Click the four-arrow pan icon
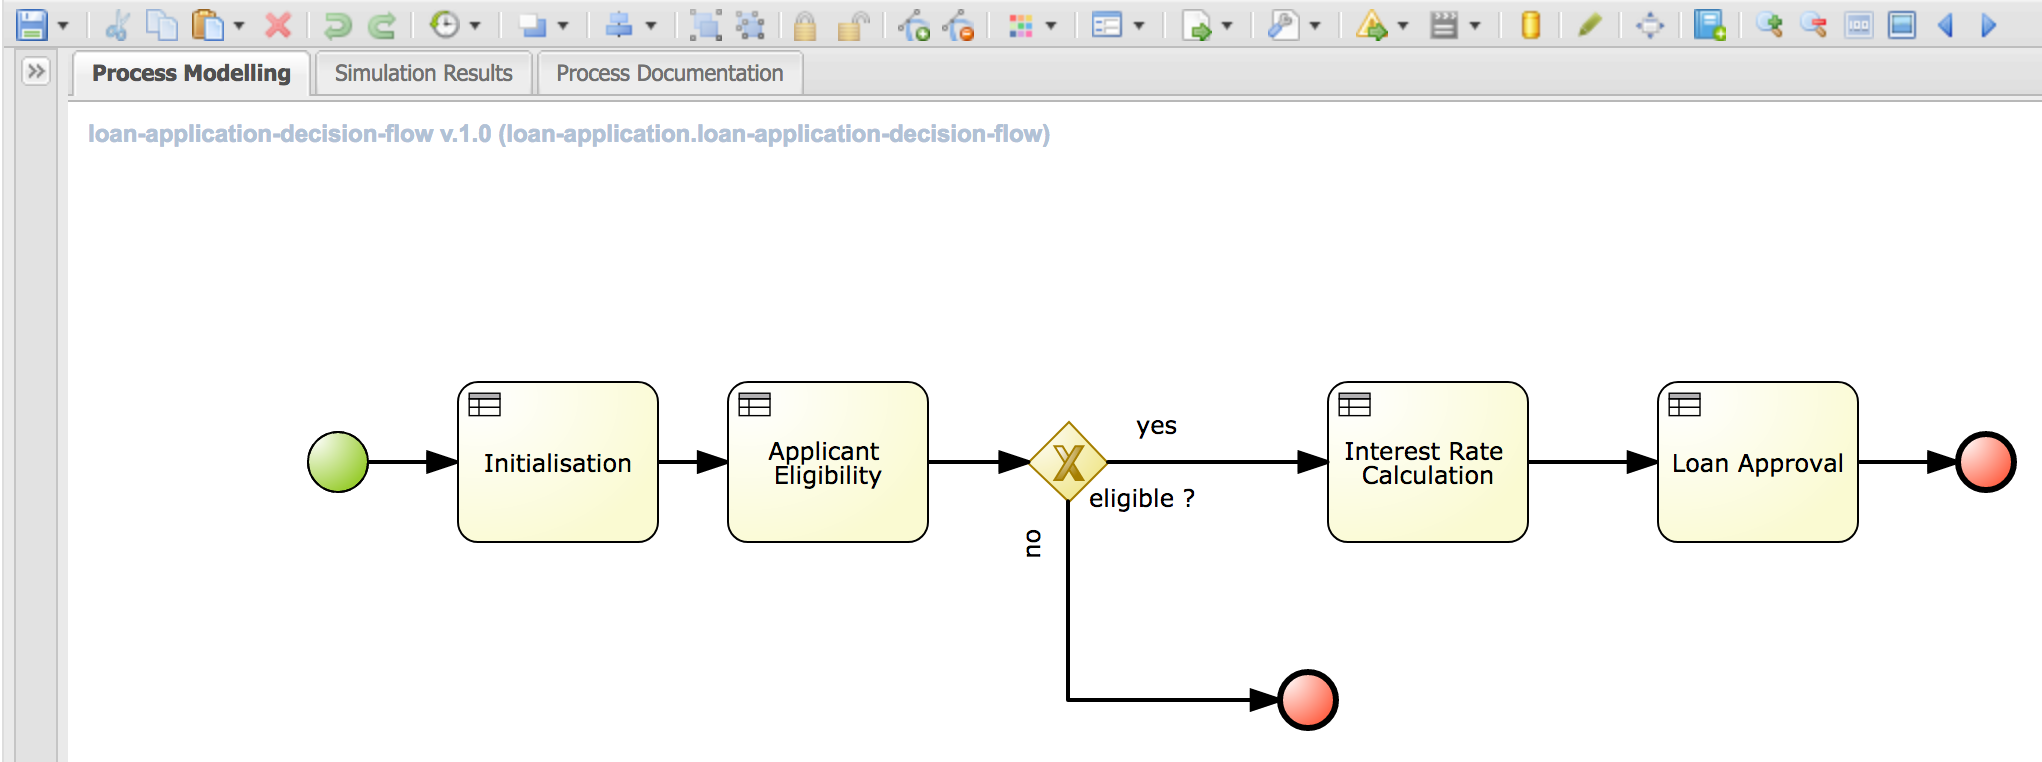Screen dimensions: 2042x762 point(1650,26)
